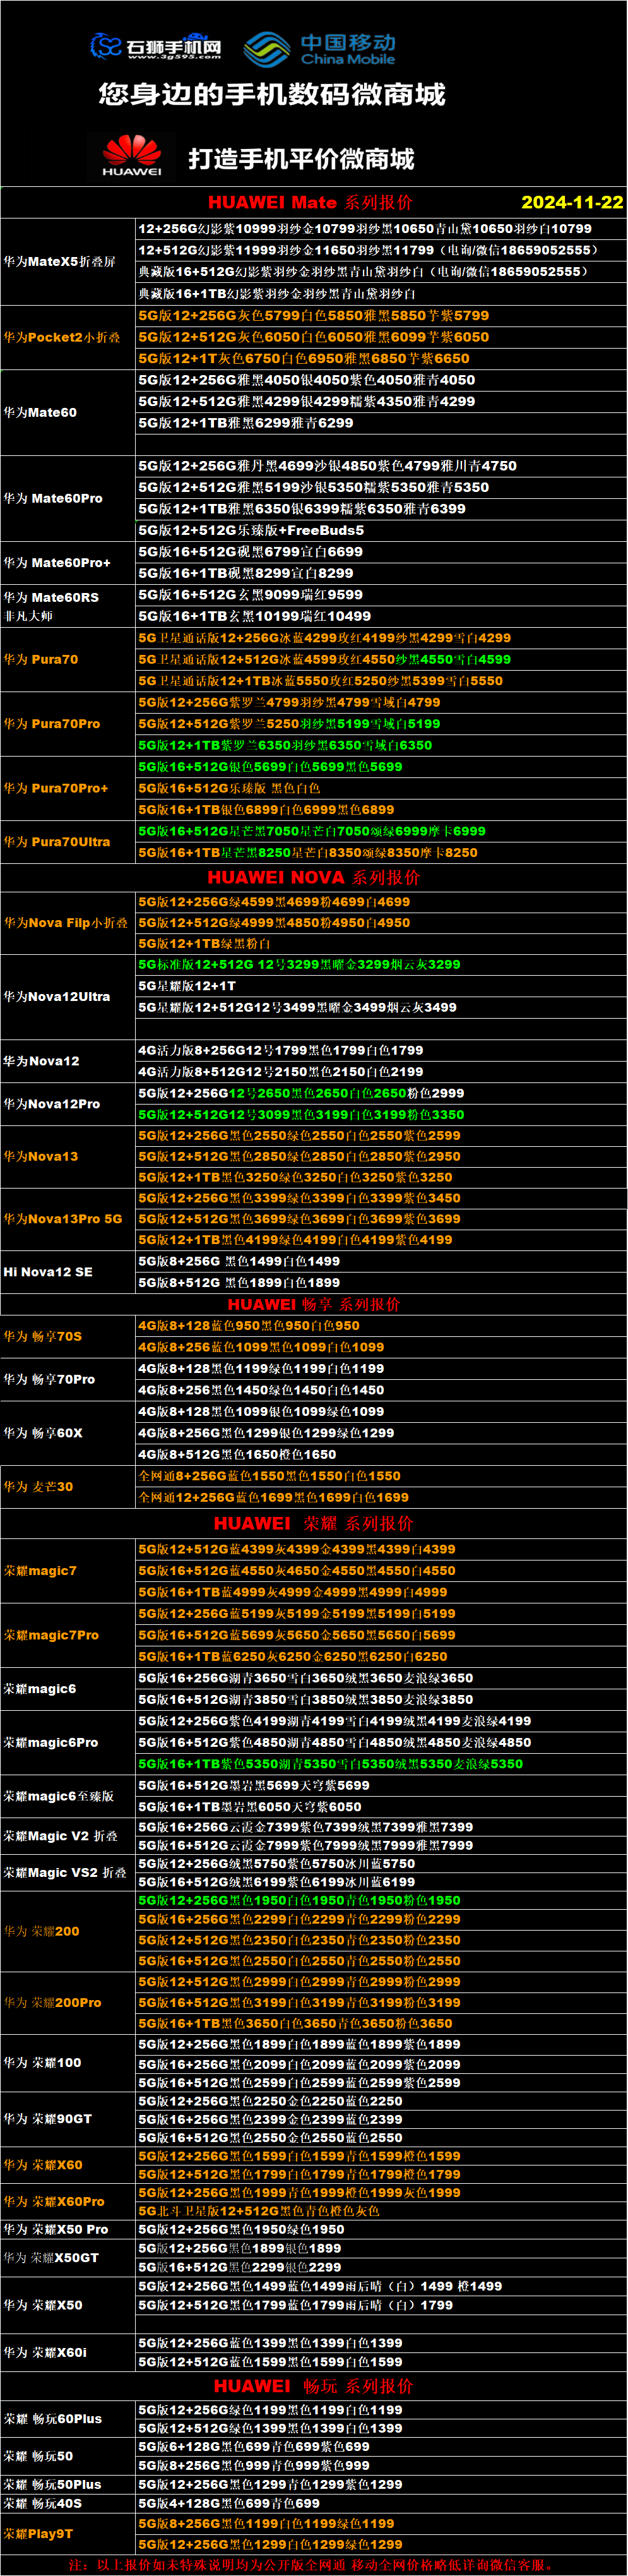Click the 荣耀magic6至臻版 model cell

(67, 1796)
